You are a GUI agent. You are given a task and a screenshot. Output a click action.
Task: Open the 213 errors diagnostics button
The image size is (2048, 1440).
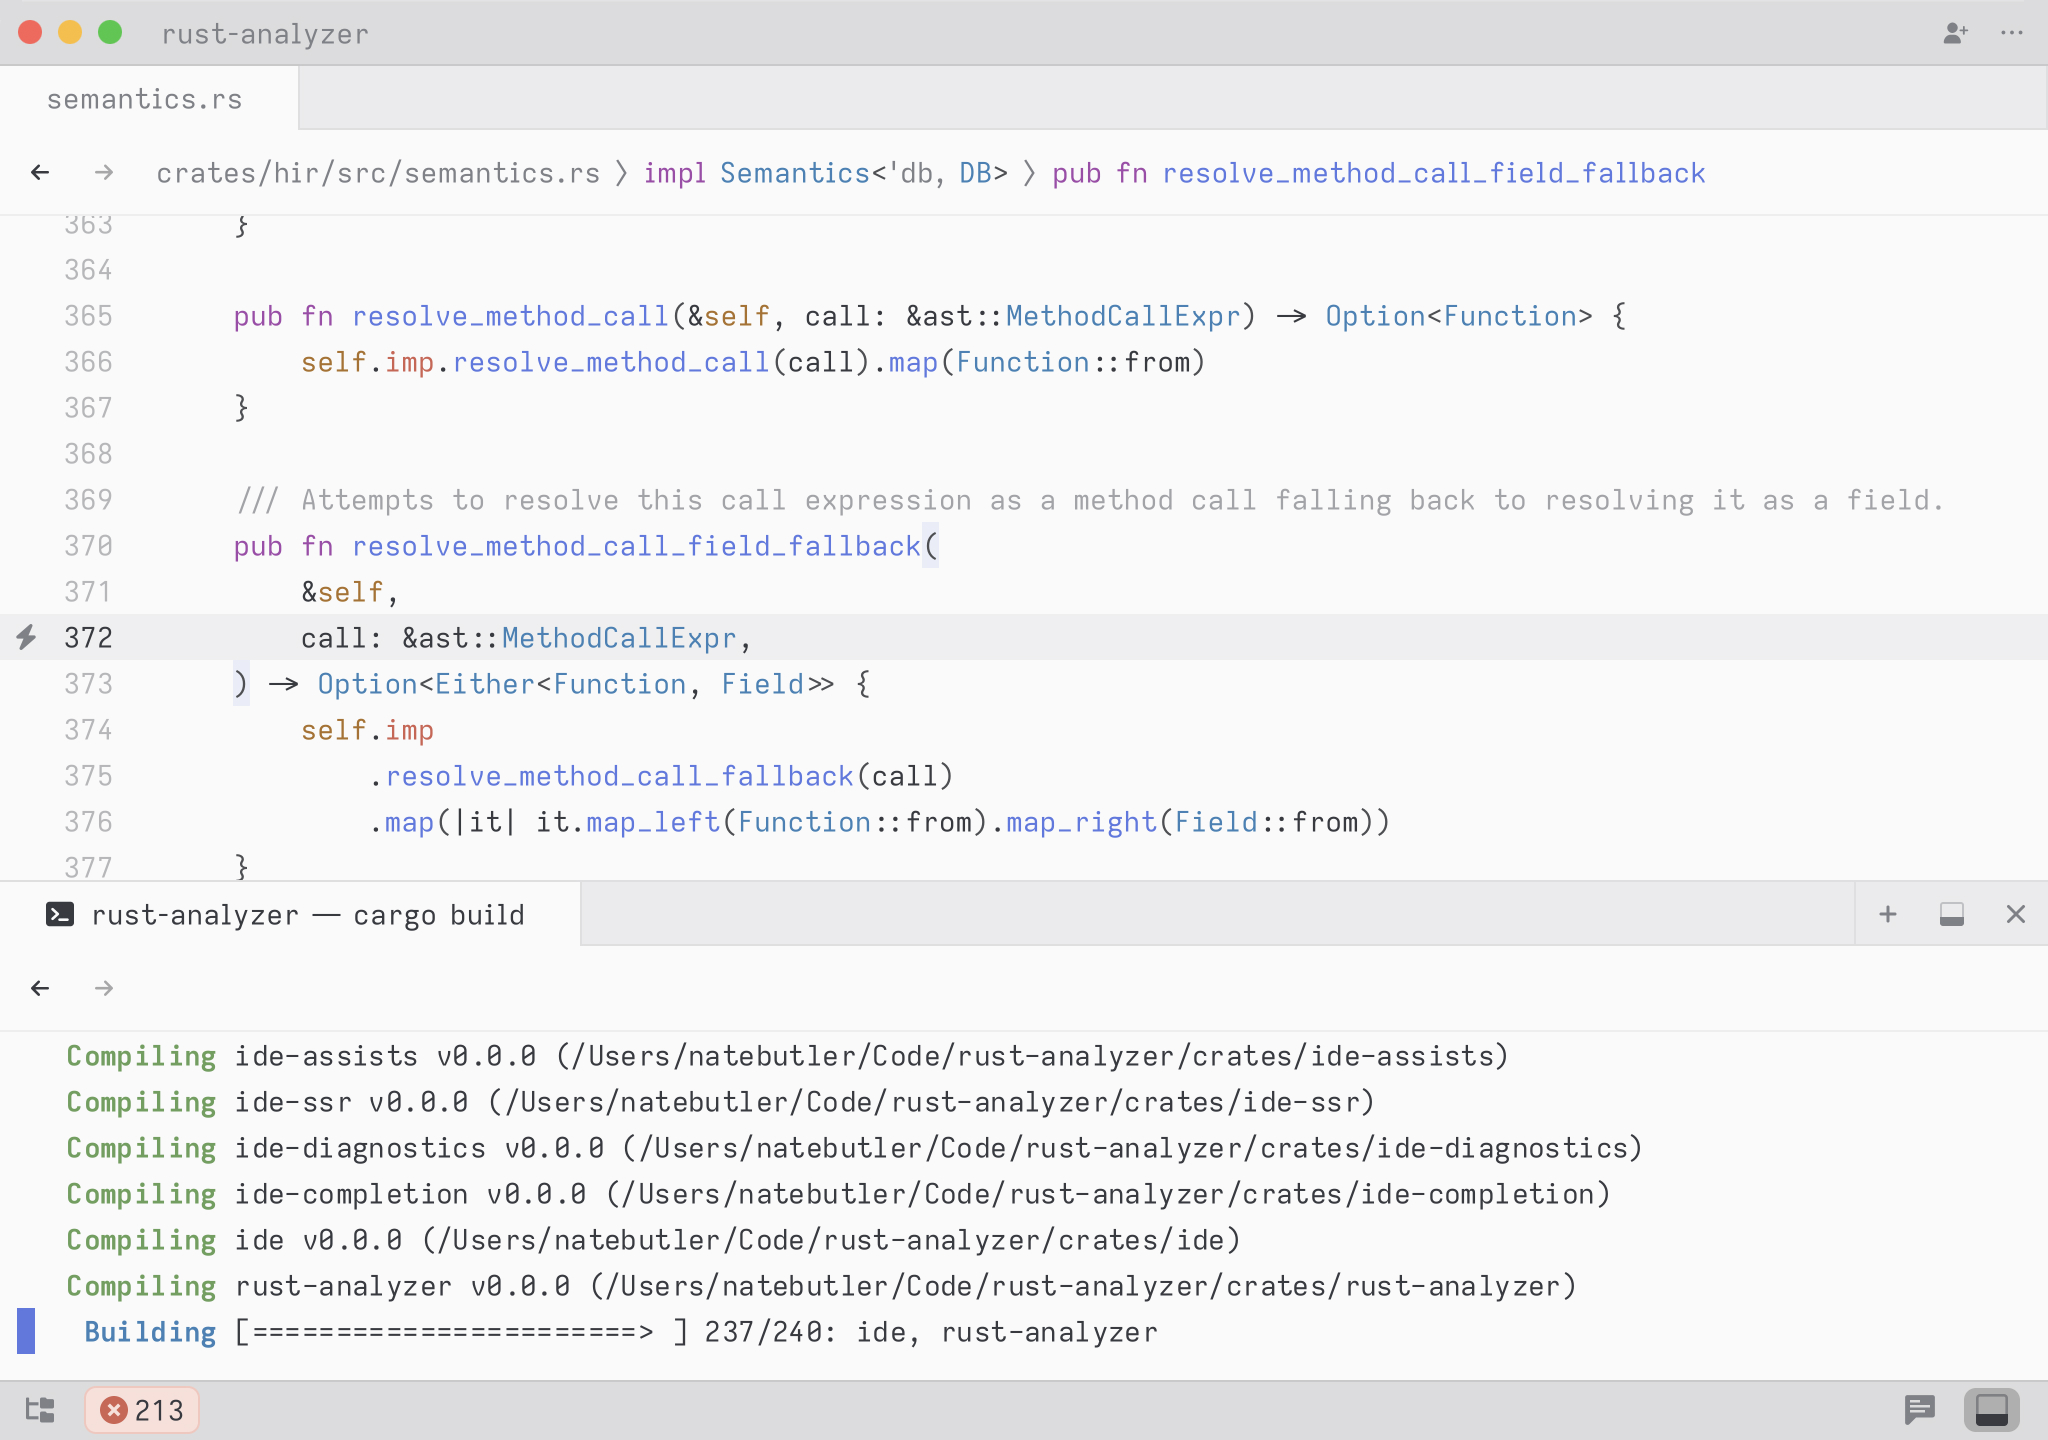(142, 1410)
